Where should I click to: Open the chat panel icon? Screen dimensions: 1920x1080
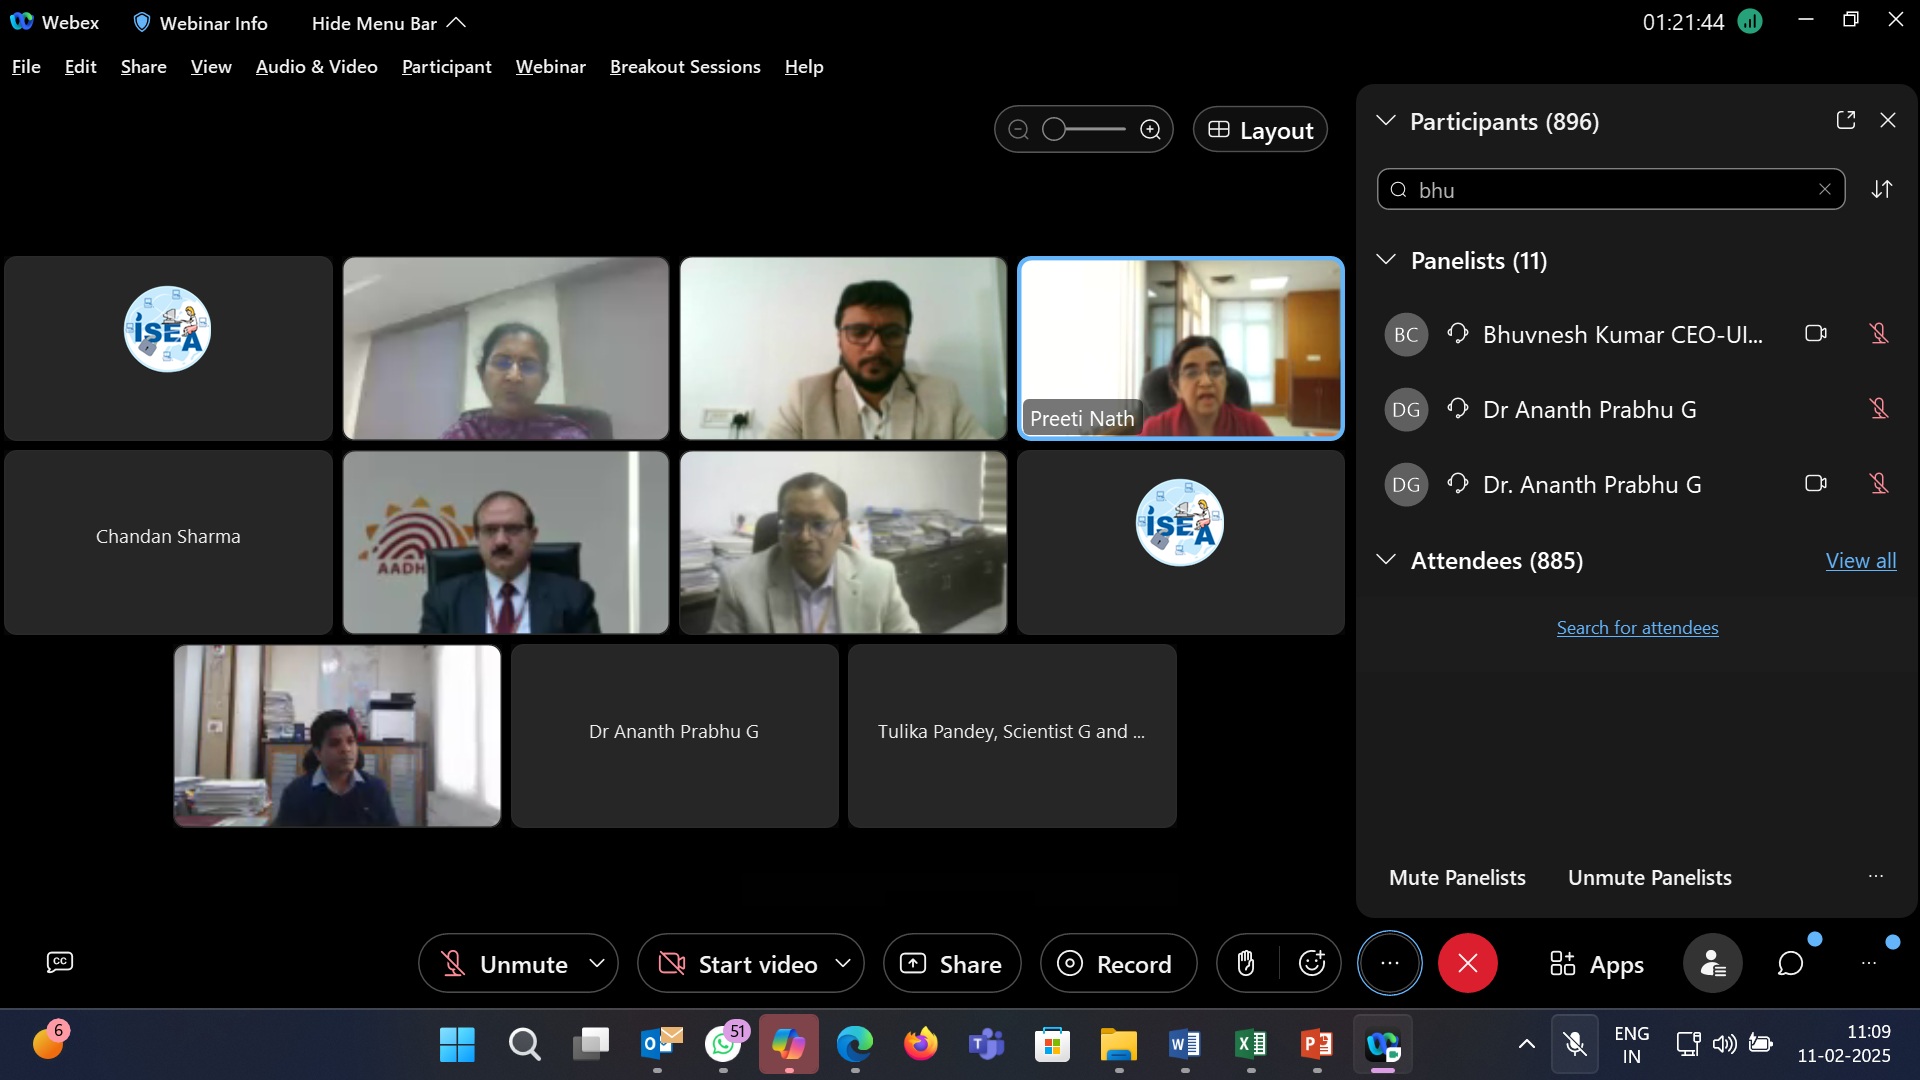click(x=1790, y=964)
